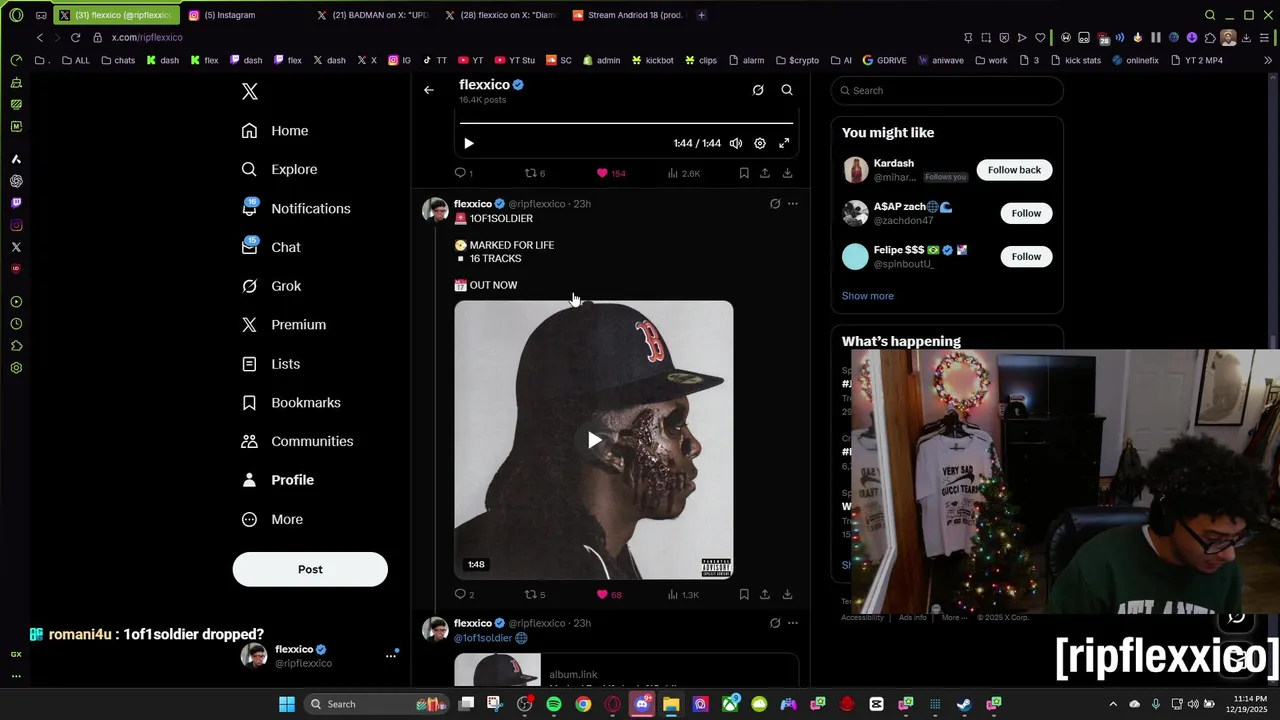Open video playback settings gear
This screenshot has height=720, width=1280.
click(x=760, y=143)
